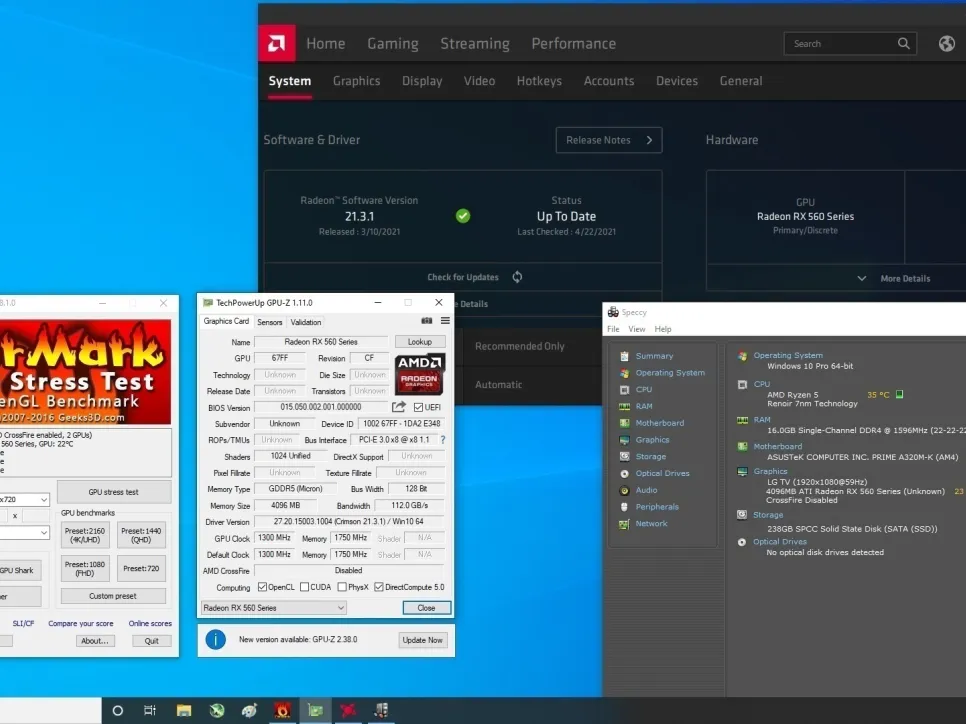Select Operating System in Speccy sidebar
This screenshot has width=966, height=724.
pyautogui.click(x=670, y=373)
